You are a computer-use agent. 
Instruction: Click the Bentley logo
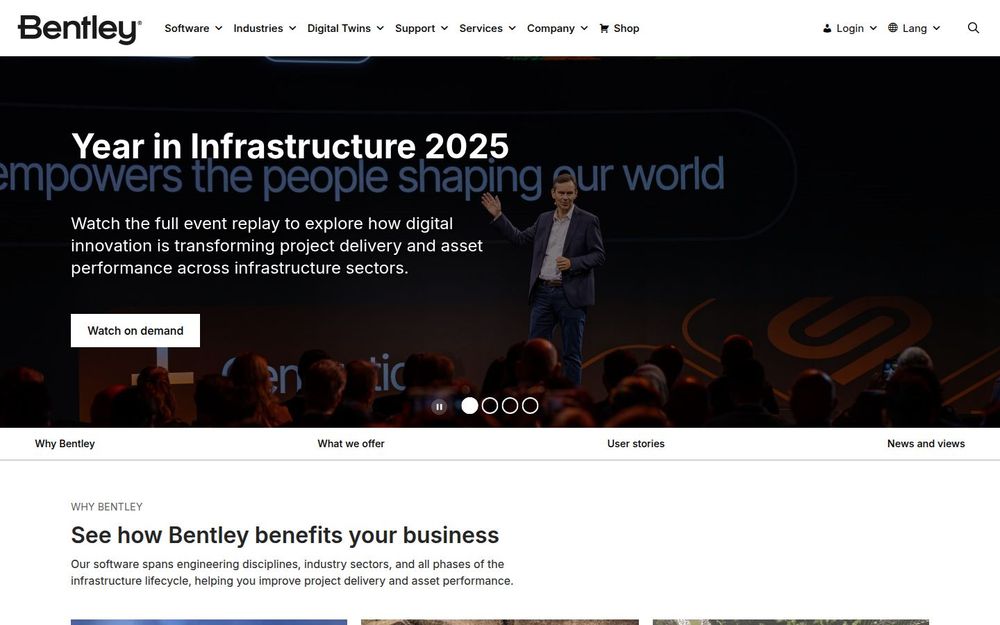tap(80, 29)
